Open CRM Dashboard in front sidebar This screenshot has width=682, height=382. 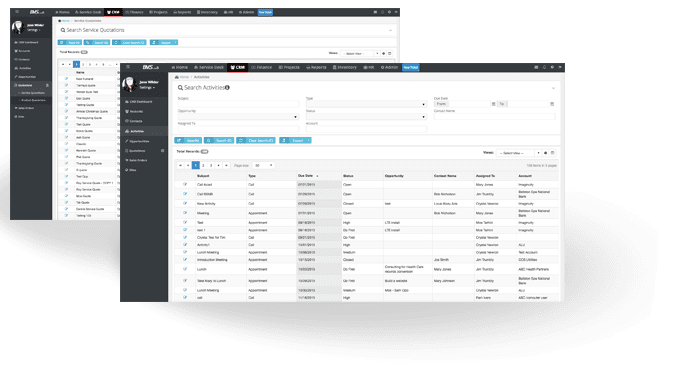point(140,101)
